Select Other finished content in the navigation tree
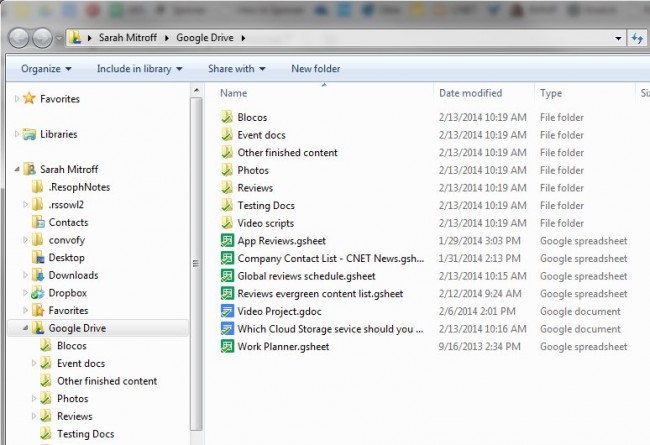Screen dimensions: 650x445 point(107,381)
